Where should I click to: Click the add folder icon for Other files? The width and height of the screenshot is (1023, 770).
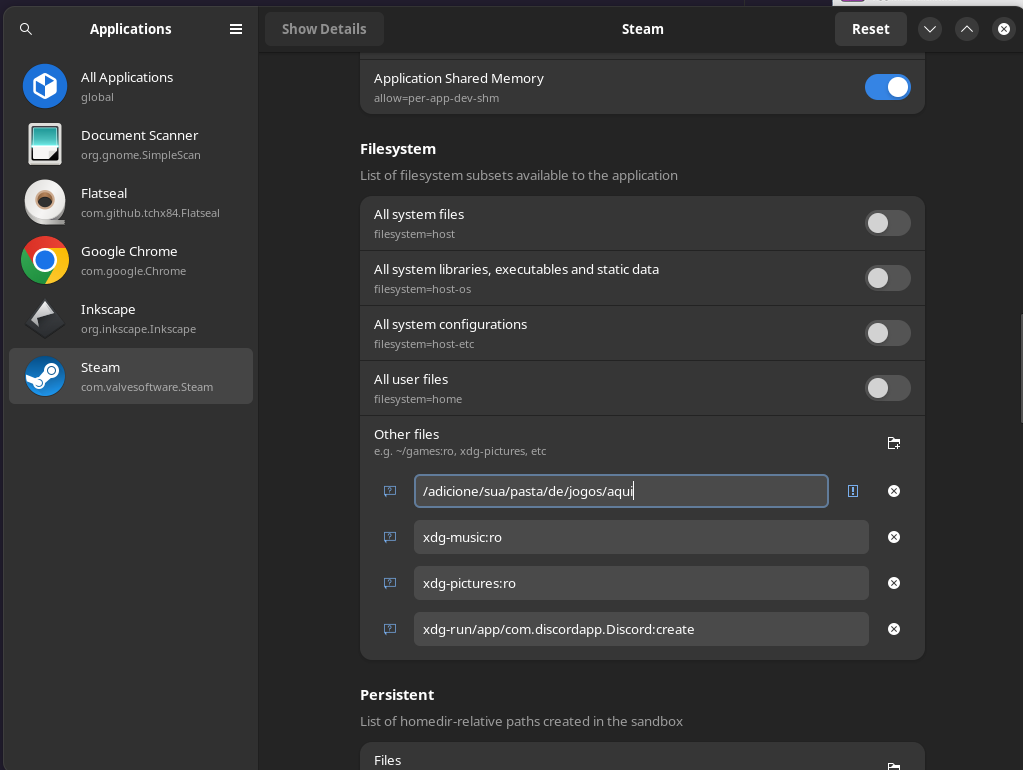click(894, 443)
